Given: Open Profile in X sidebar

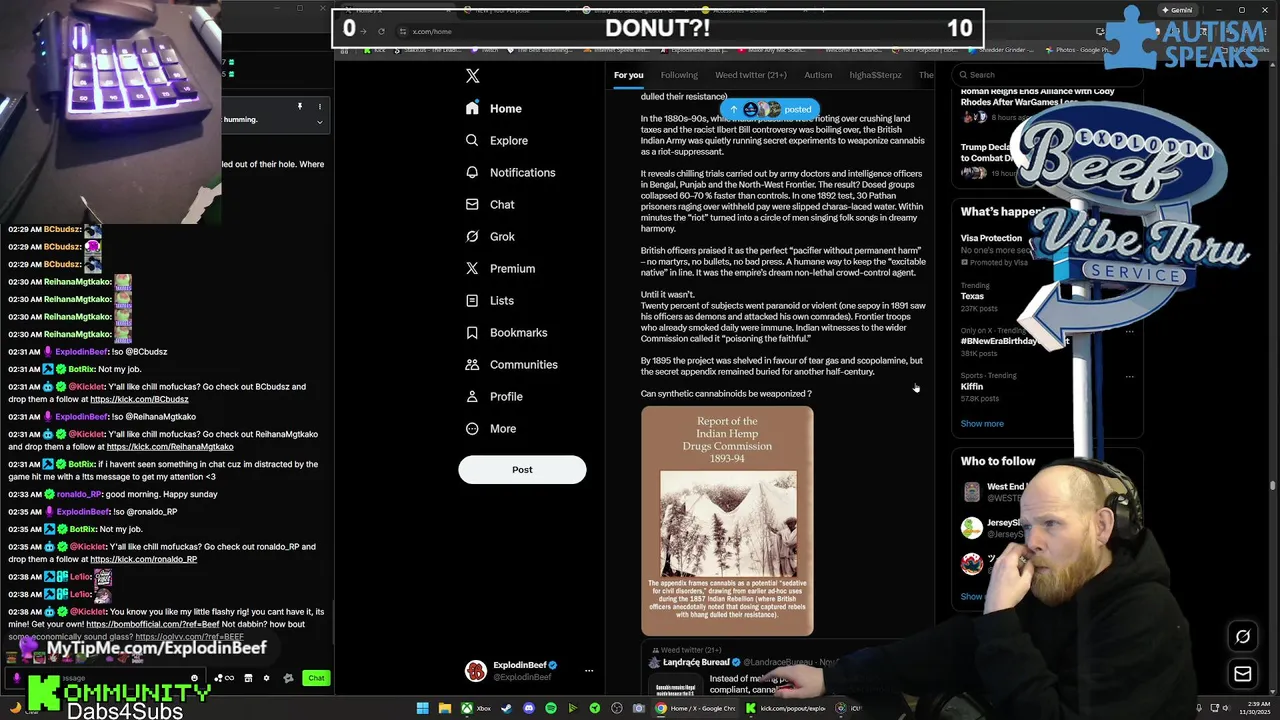Looking at the screenshot, I should pos(494,396).
